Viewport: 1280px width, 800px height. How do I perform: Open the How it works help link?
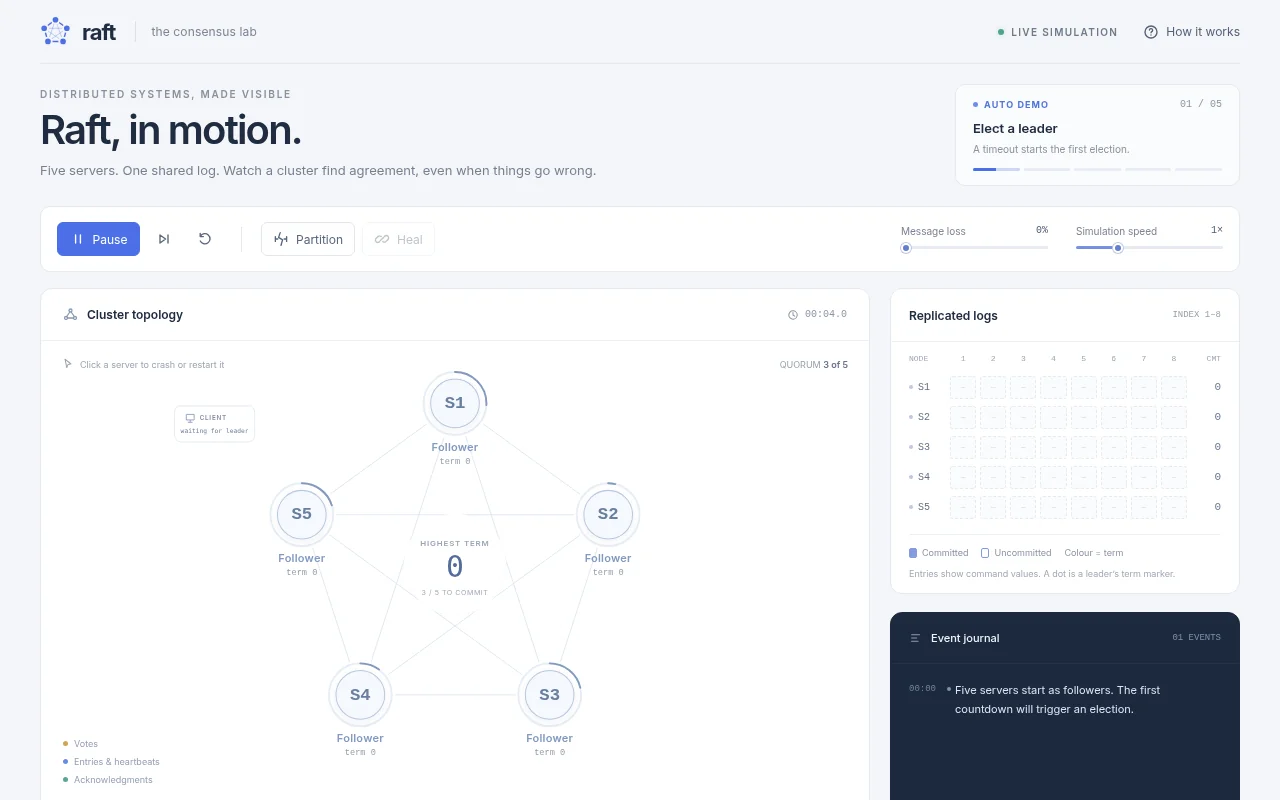point(1192,32)
